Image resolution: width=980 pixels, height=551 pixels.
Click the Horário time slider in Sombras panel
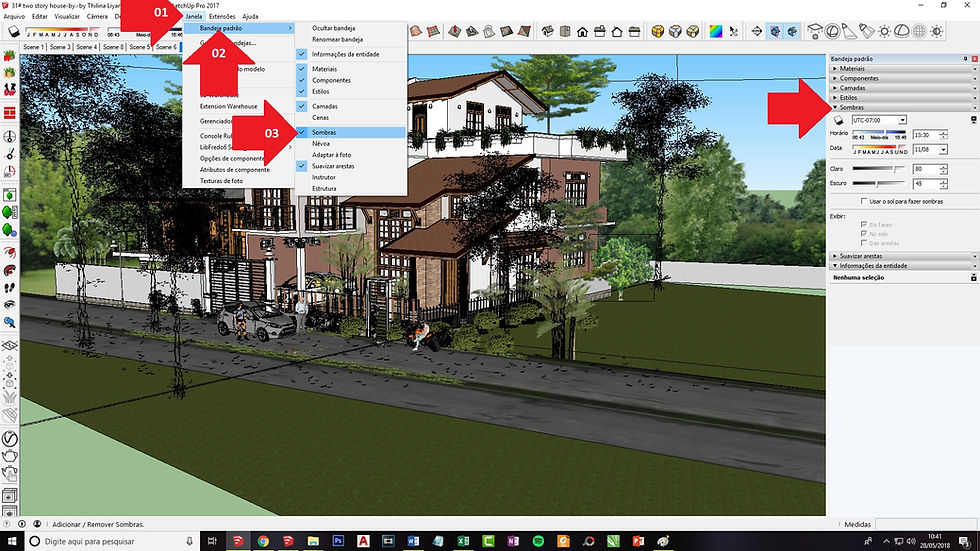[879, 132]
